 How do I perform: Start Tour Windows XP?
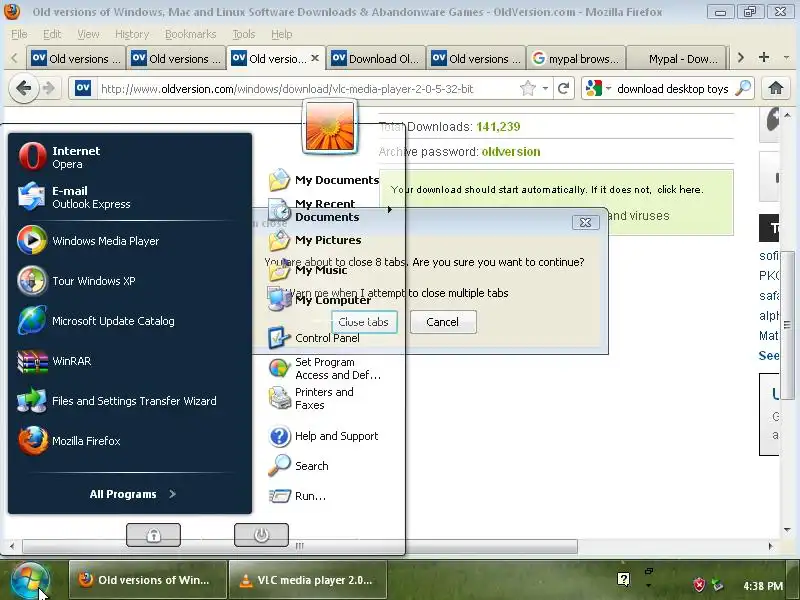130,281
